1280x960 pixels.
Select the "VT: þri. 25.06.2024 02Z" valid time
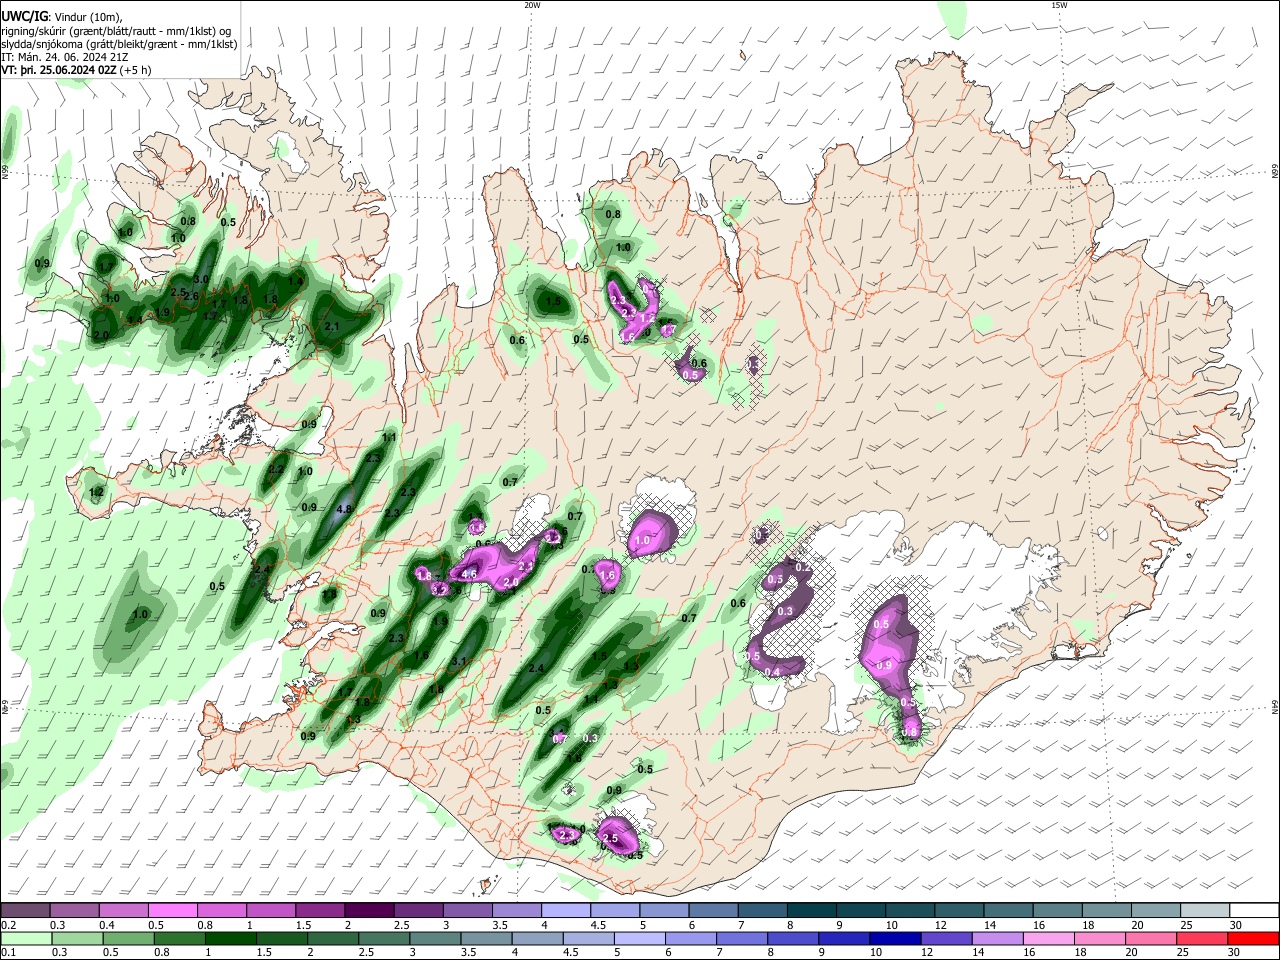pos(58,70)
